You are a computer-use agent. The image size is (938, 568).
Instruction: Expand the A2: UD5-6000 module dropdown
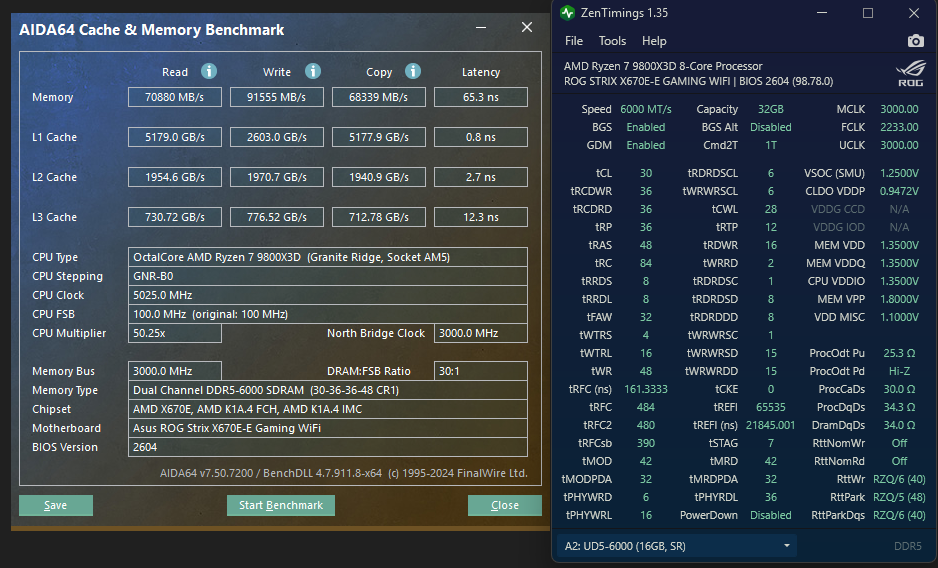[x=676, y=546]
